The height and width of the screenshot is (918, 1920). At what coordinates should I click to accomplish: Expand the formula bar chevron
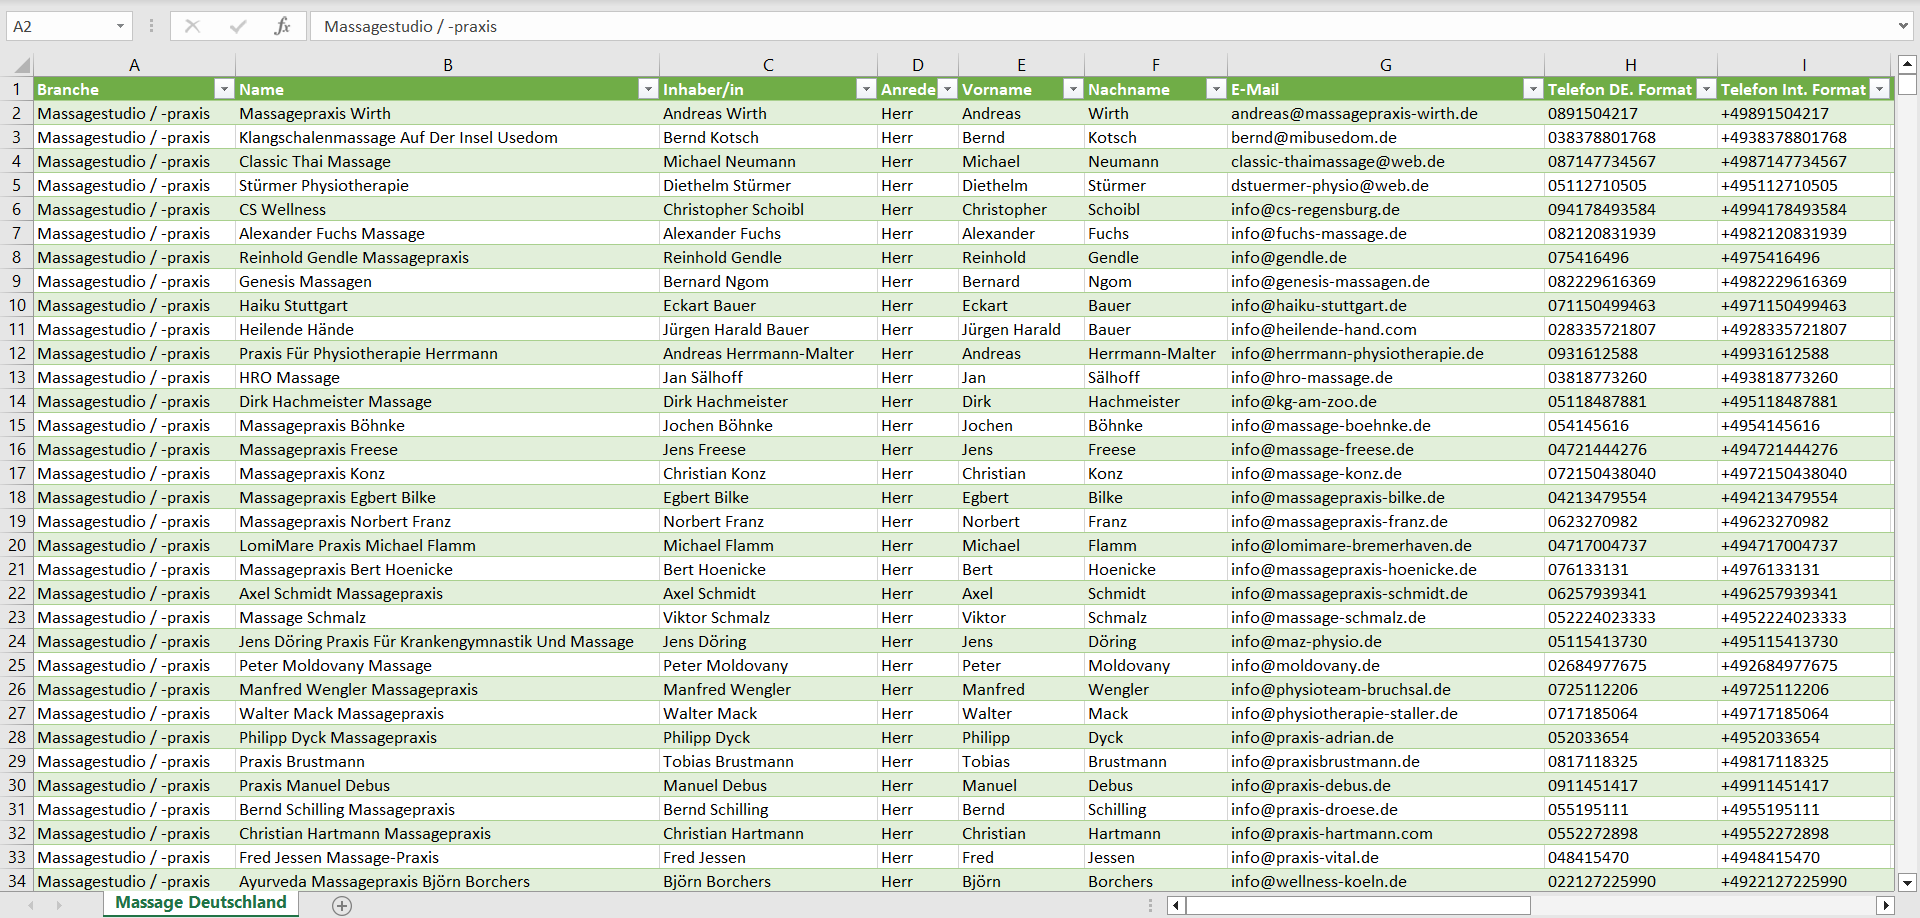click(x=1903, y=26)
